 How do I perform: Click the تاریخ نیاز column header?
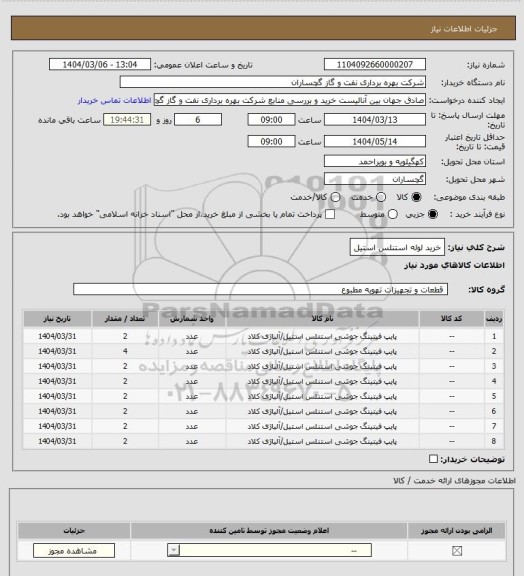[x=57, y=318]
